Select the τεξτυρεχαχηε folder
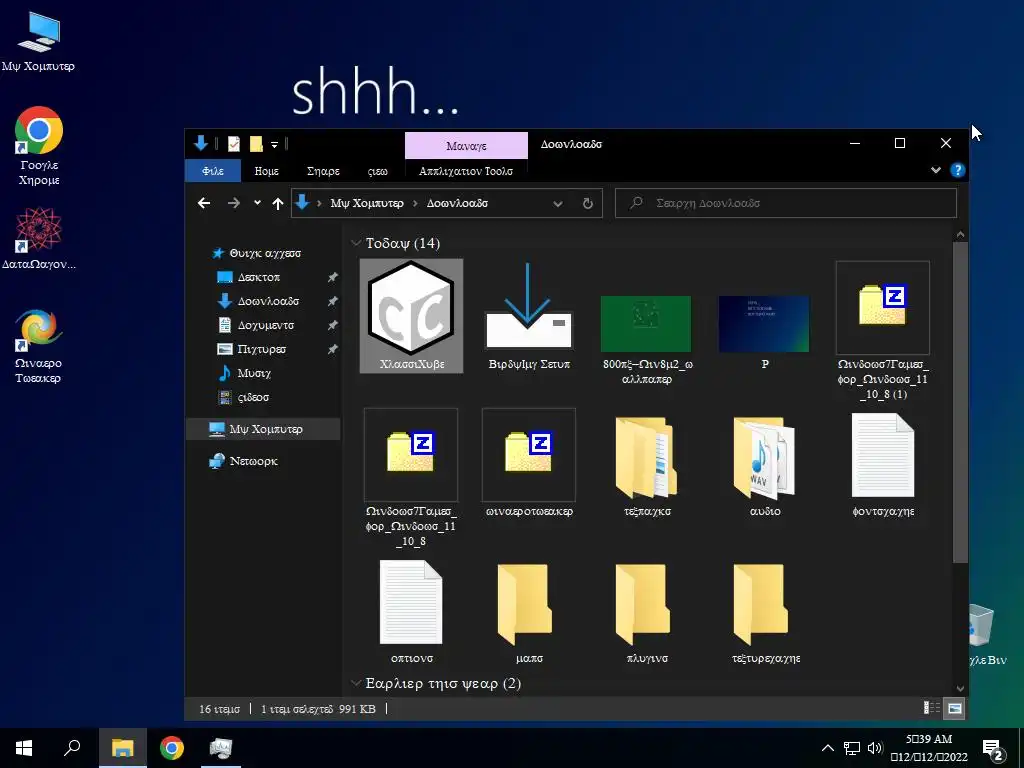This screenshot has height=768, width=1024. point(765,612)
